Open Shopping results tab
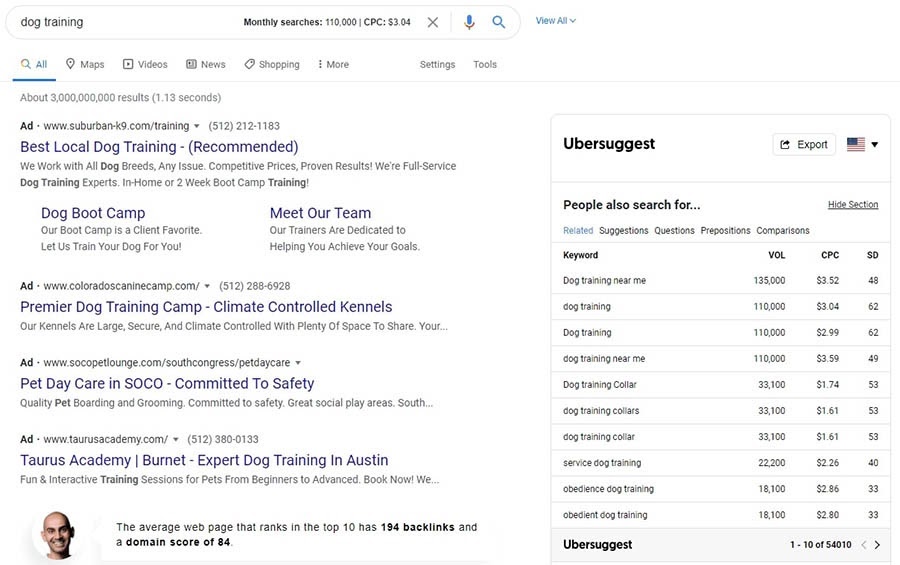Viewport: 900px width, 565px height. point(271,64)
